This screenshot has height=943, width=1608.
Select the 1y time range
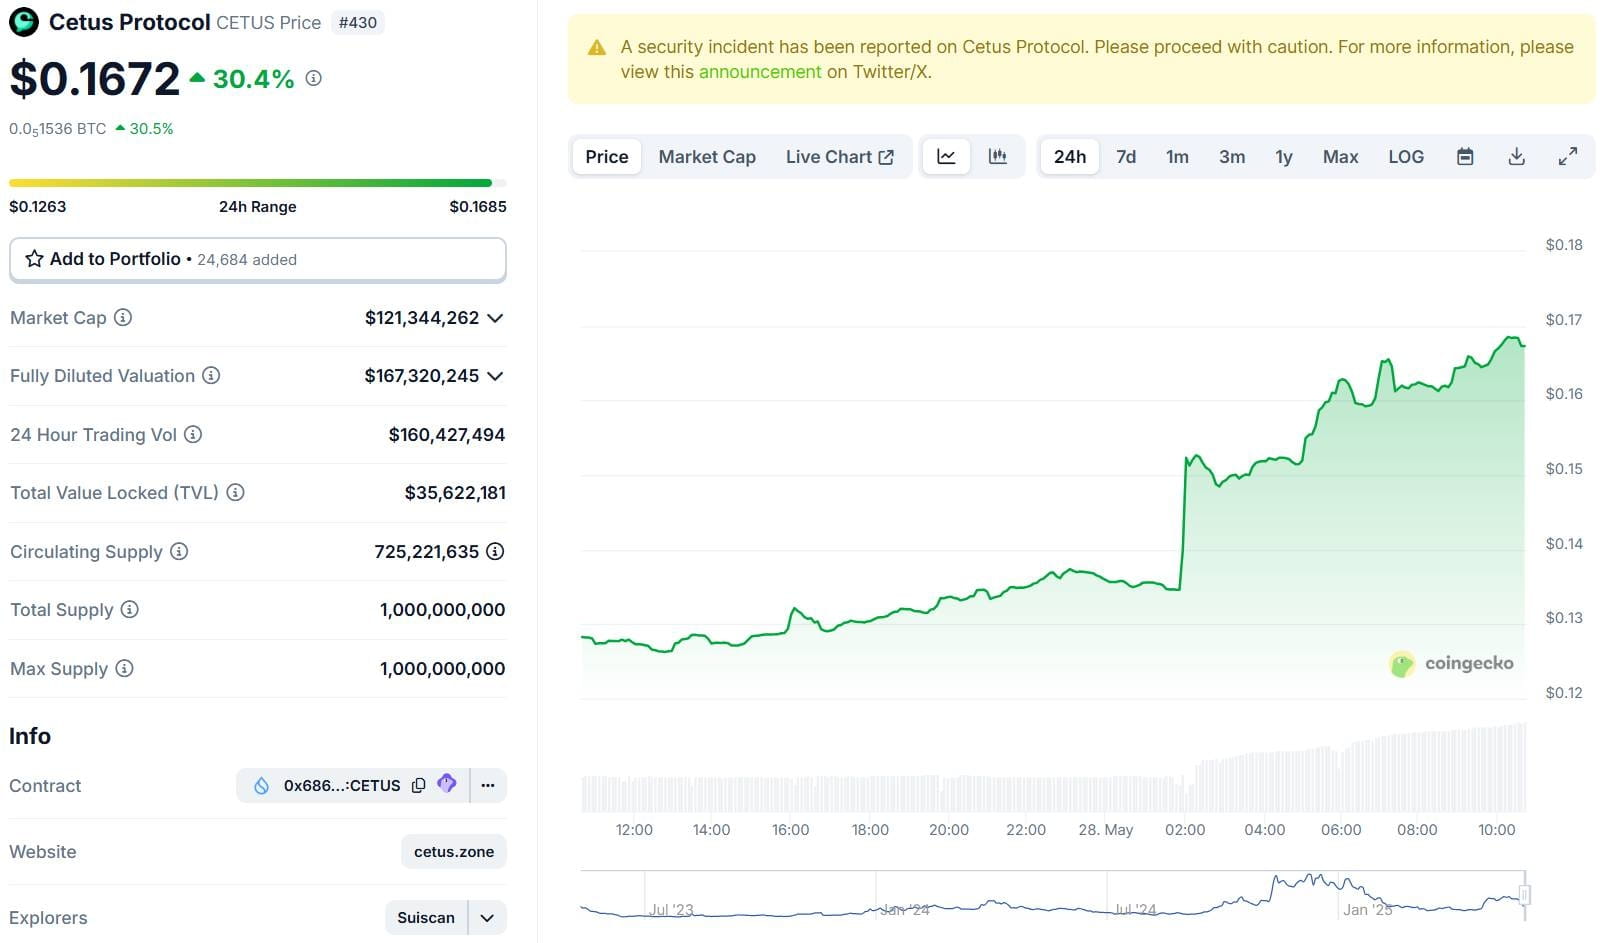[1283, 157]
